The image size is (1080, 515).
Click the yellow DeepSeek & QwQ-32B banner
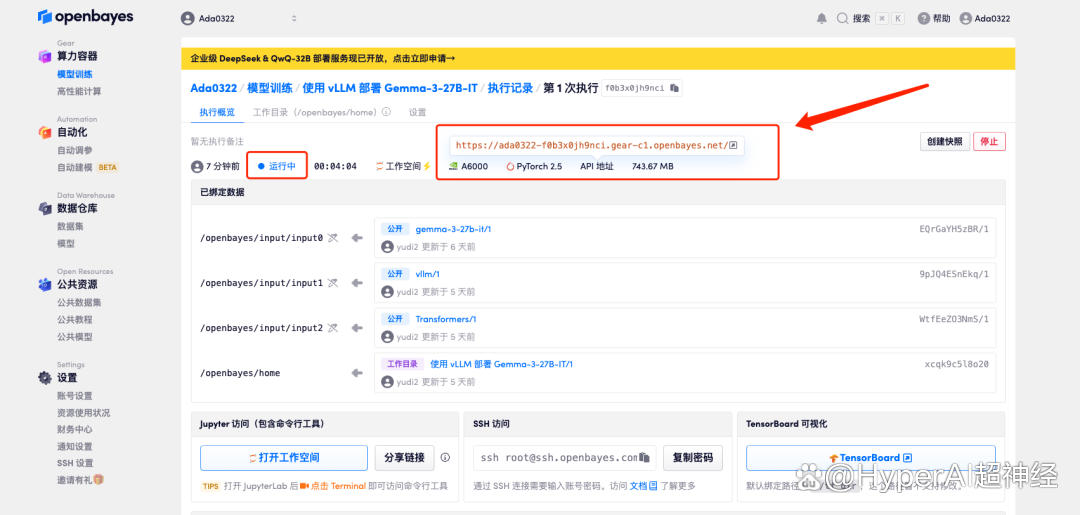pyautogui.click(x=598, y=59)
